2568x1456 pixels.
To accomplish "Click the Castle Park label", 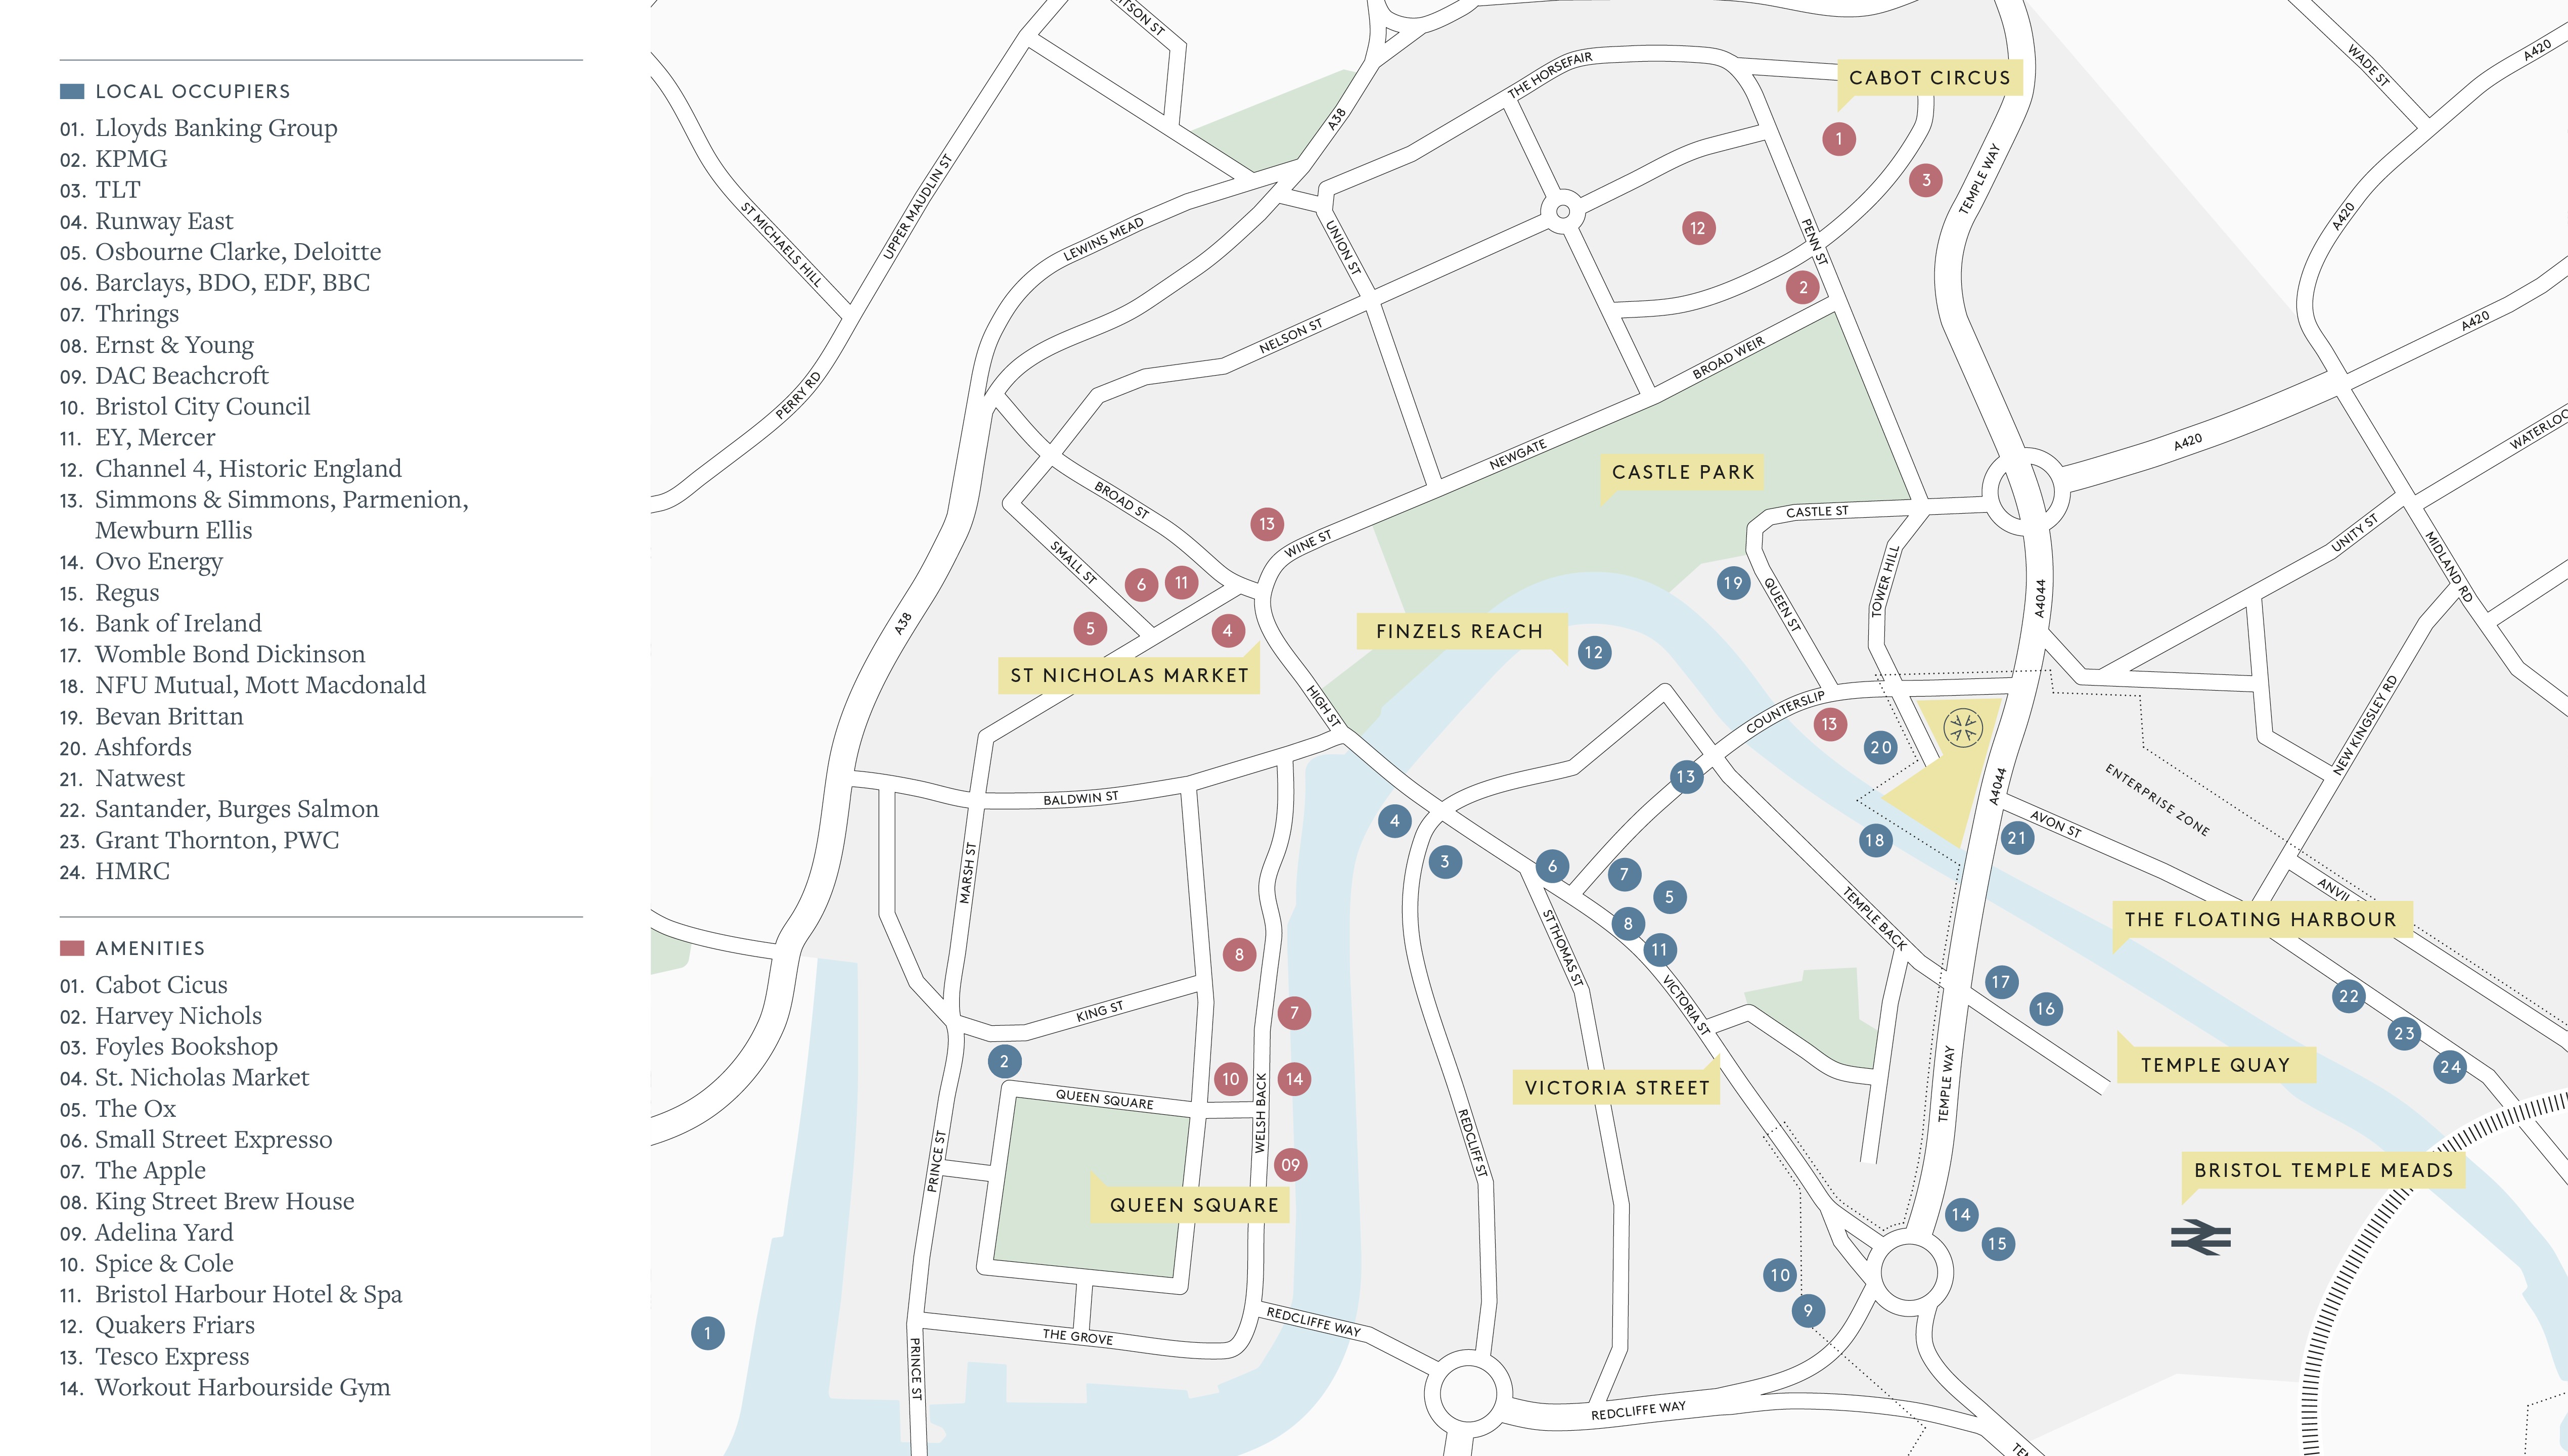I will (x=1683, y=472).
